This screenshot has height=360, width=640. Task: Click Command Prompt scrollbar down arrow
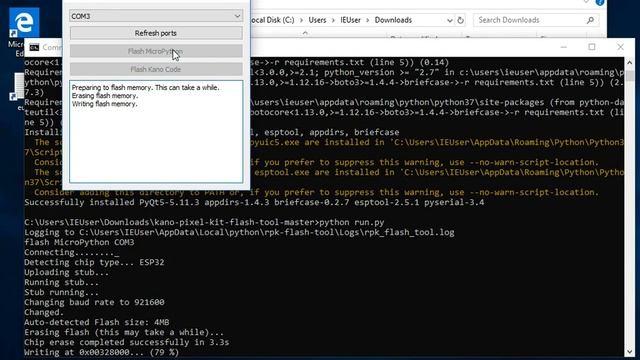(629, 351)
